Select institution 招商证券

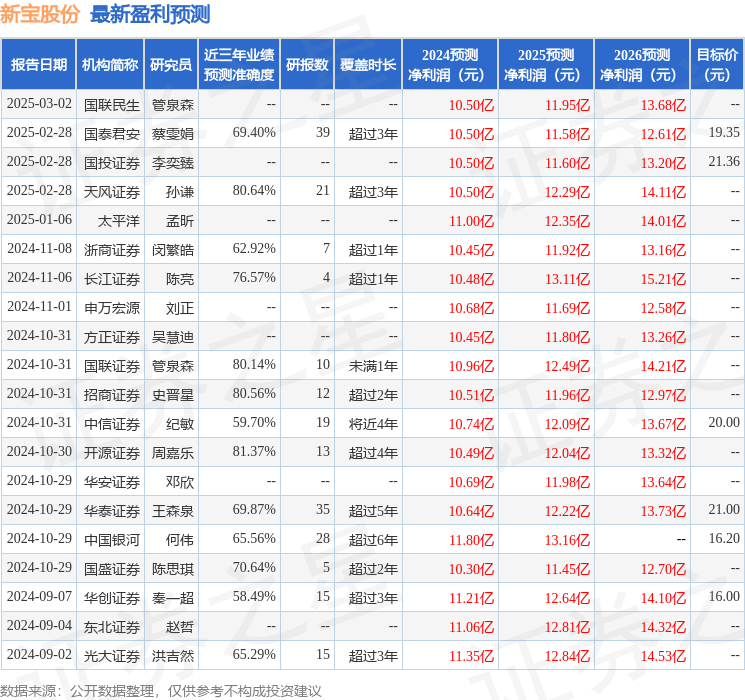(112, 394)
